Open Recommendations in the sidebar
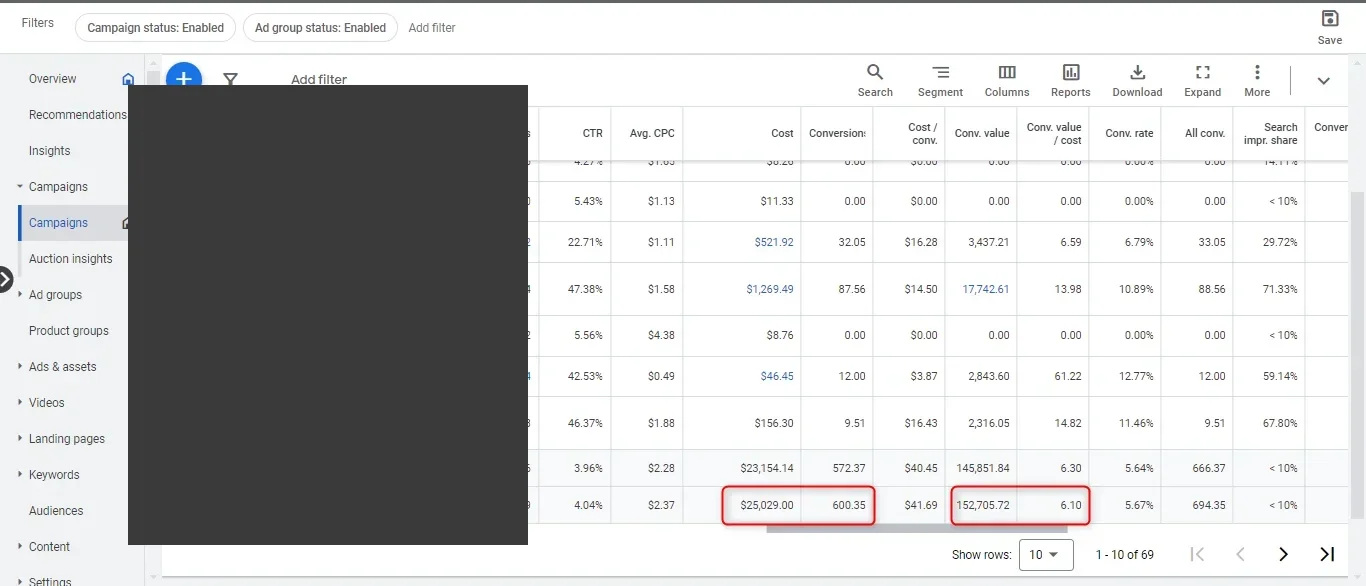This screenshot has width=1366, height=586. coord(78,115)
